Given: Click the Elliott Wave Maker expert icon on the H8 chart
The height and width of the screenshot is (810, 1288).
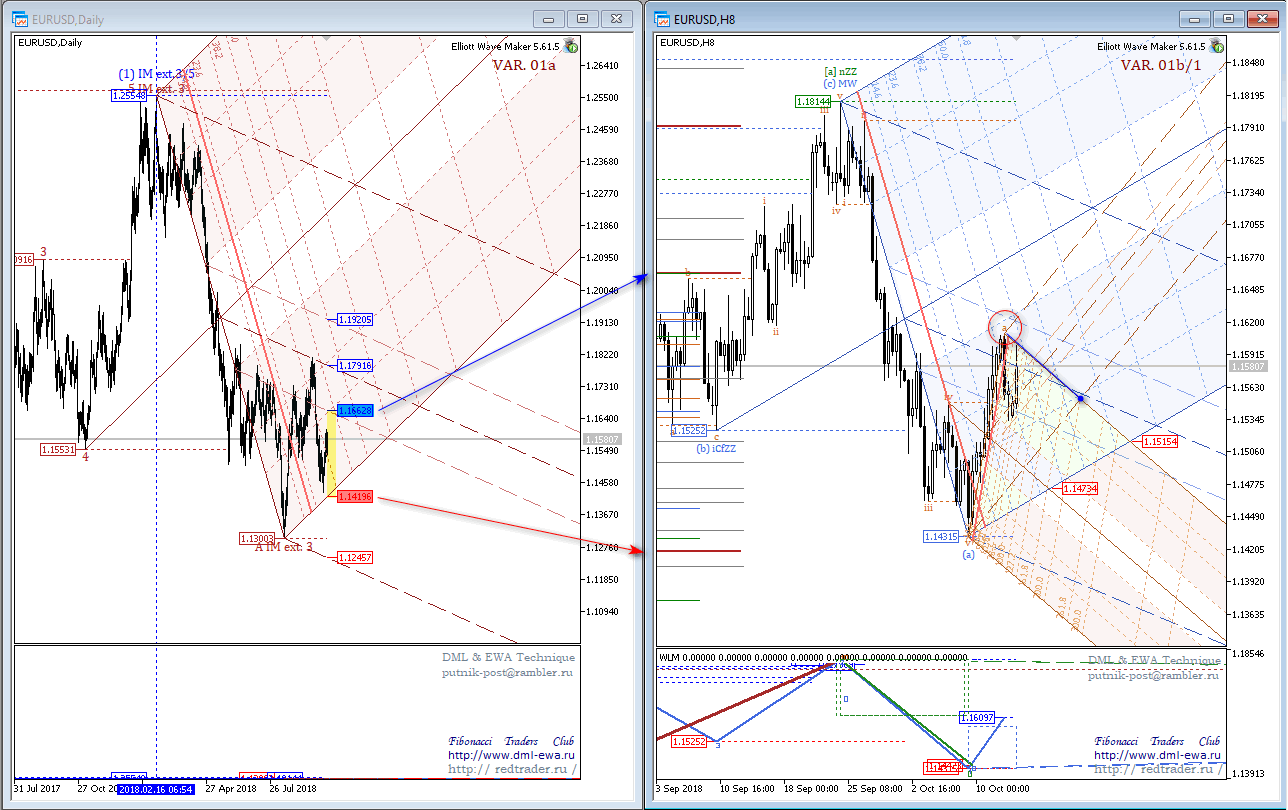Looking at the screenshot, I should coord(1216,45).
